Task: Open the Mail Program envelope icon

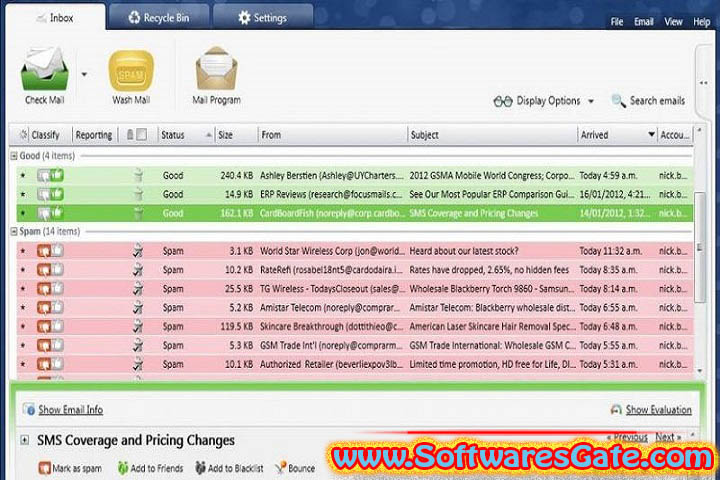Action: coord(216,68)
